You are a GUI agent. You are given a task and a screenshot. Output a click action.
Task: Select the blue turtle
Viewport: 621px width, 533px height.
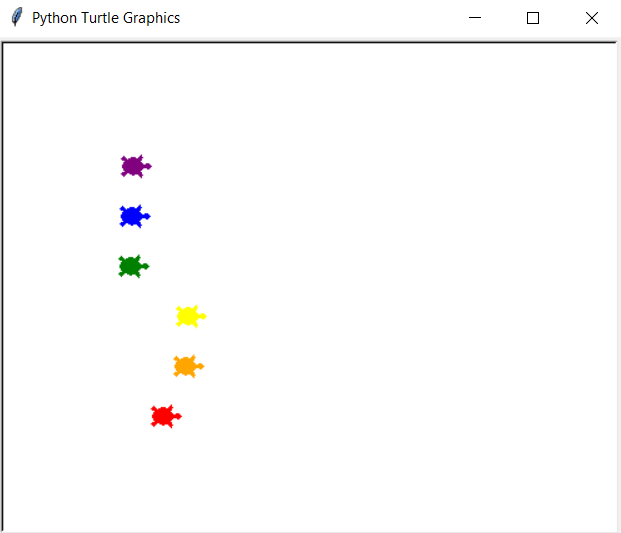[132, 216]
